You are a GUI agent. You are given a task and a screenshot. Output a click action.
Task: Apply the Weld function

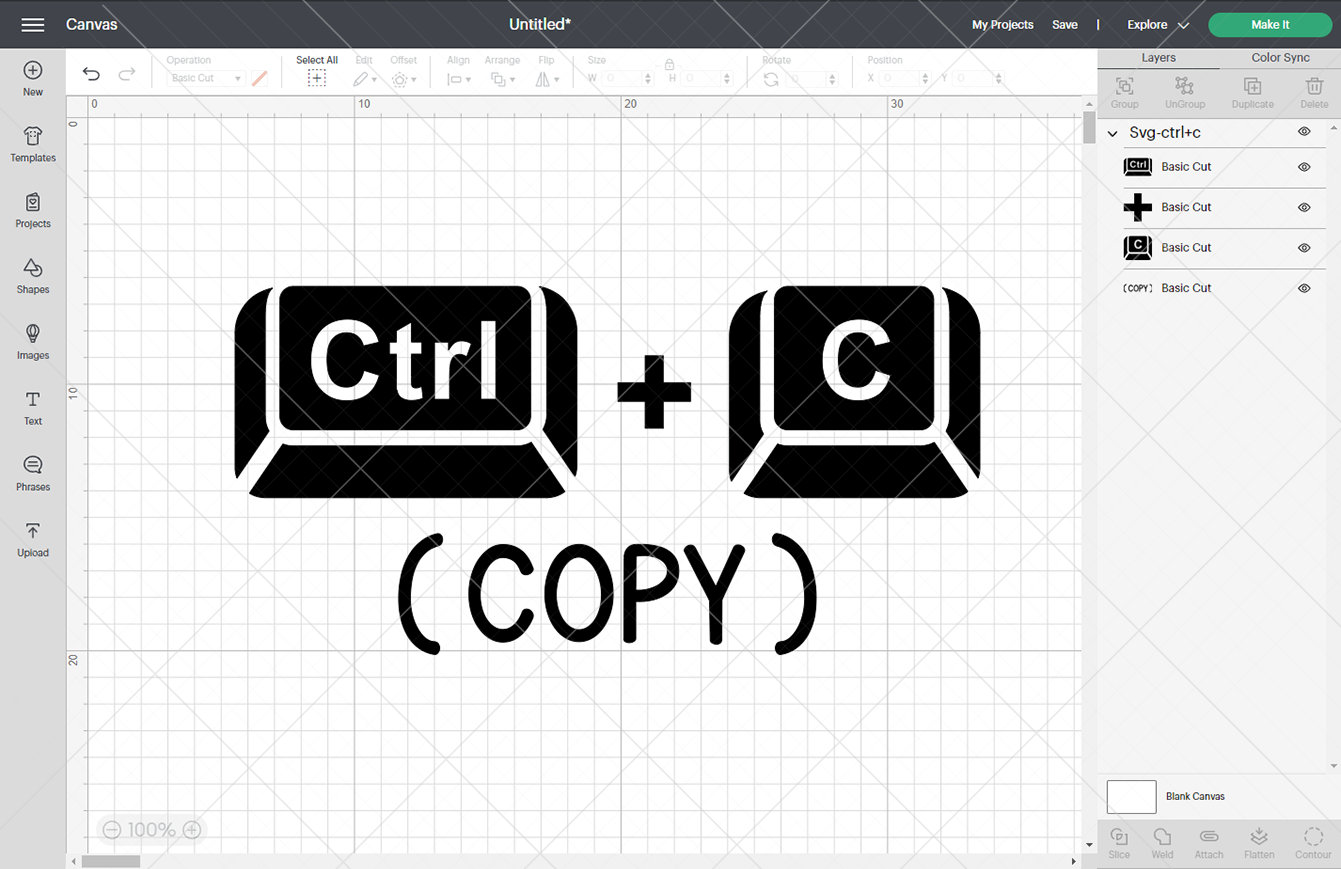pyautogui.click(x=1162, y=842)
